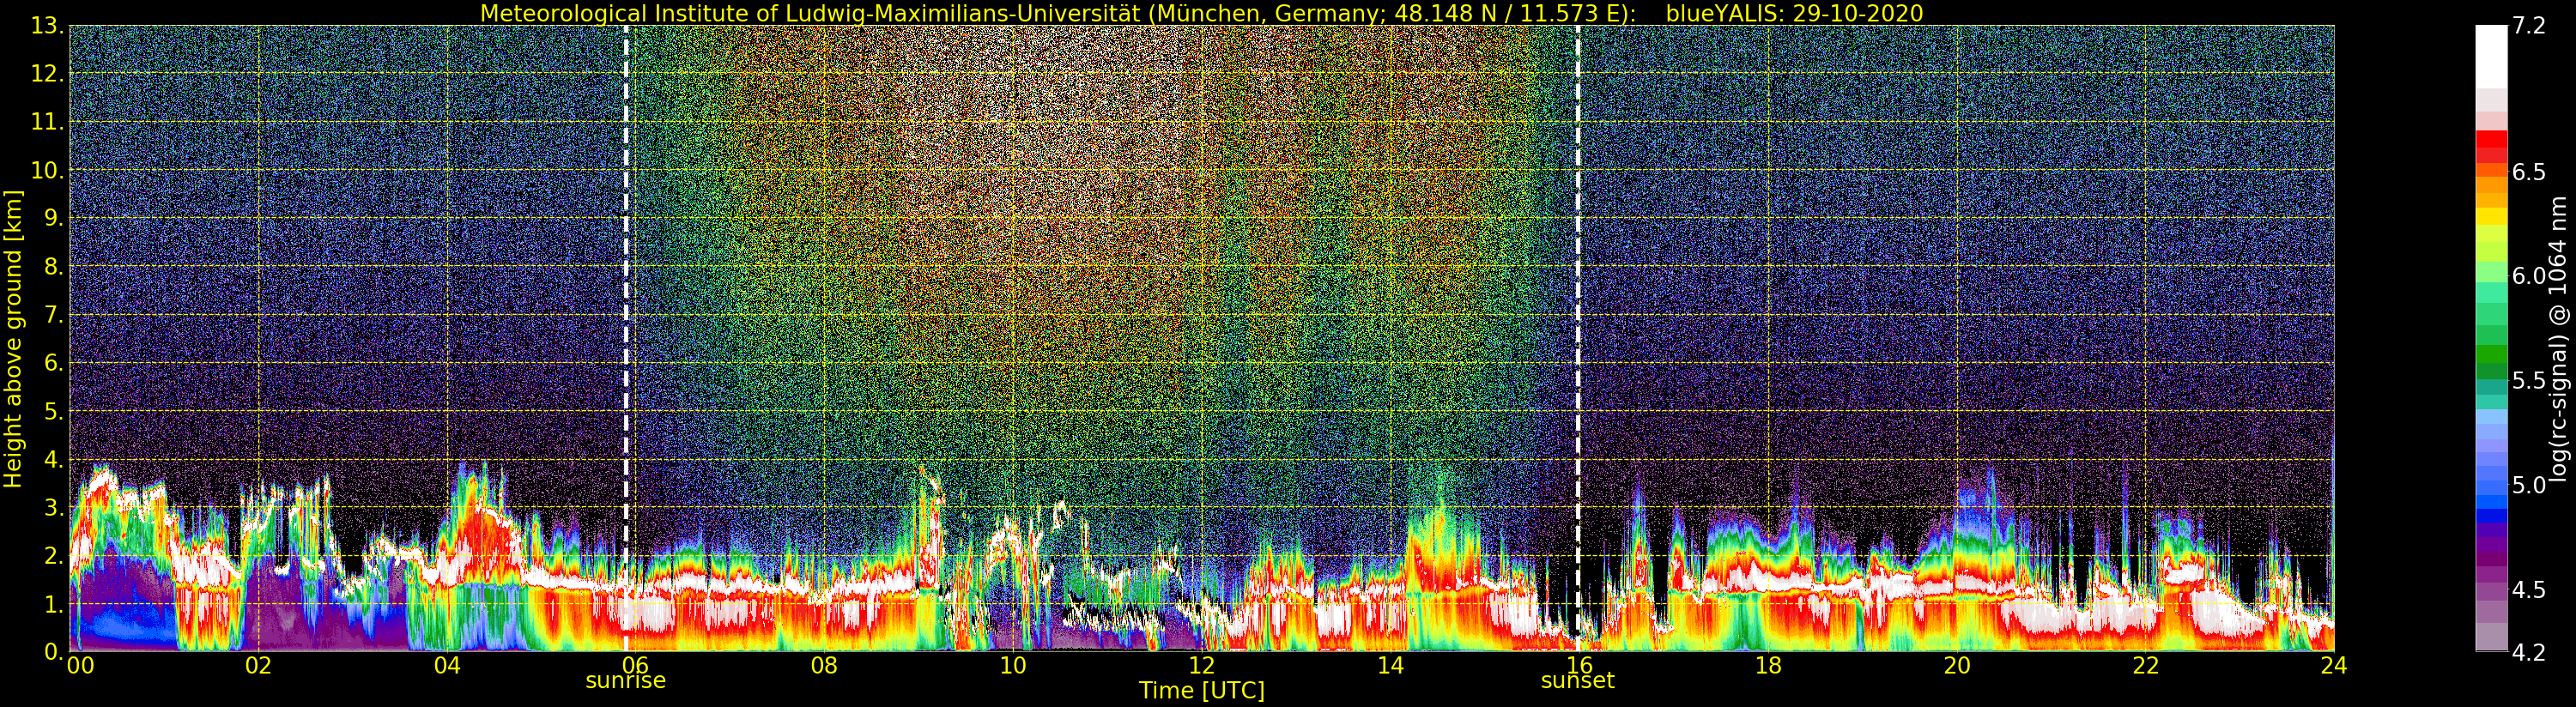Click the 24 tick at the time axis end
This screenshot has height=707, width=2576.
coord(2333,666)
